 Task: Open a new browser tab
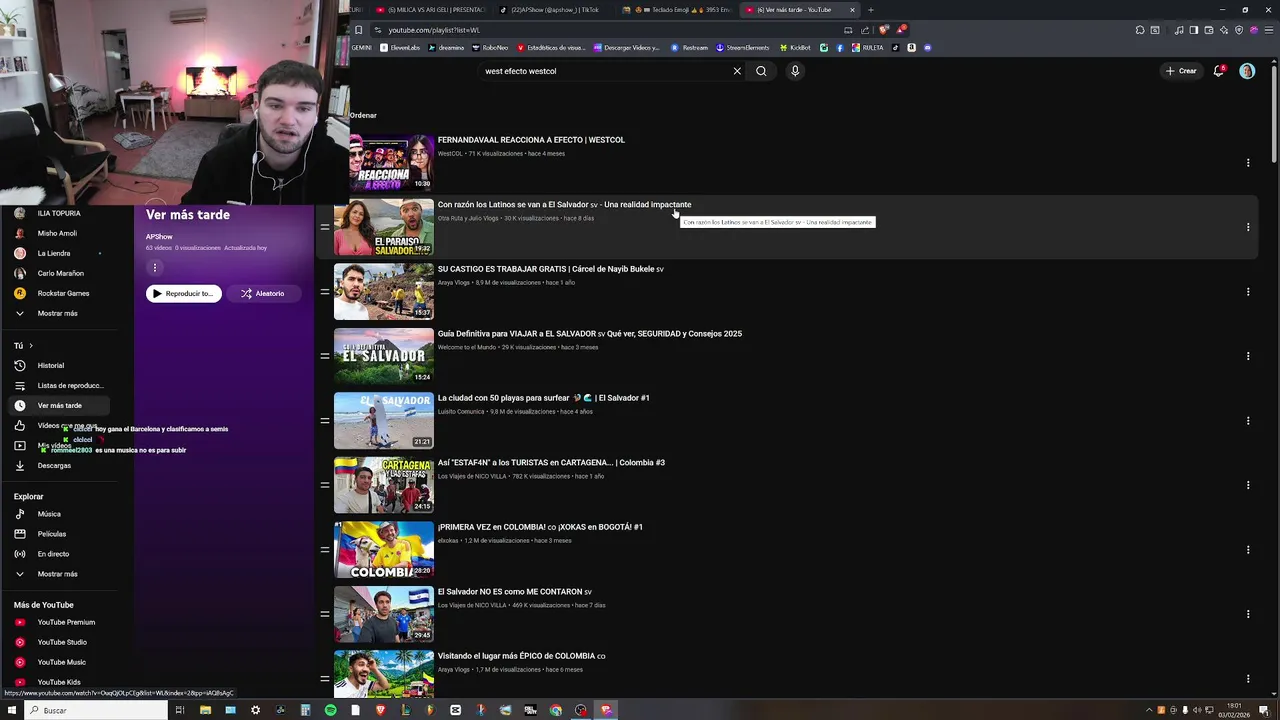tap(870, 10)
